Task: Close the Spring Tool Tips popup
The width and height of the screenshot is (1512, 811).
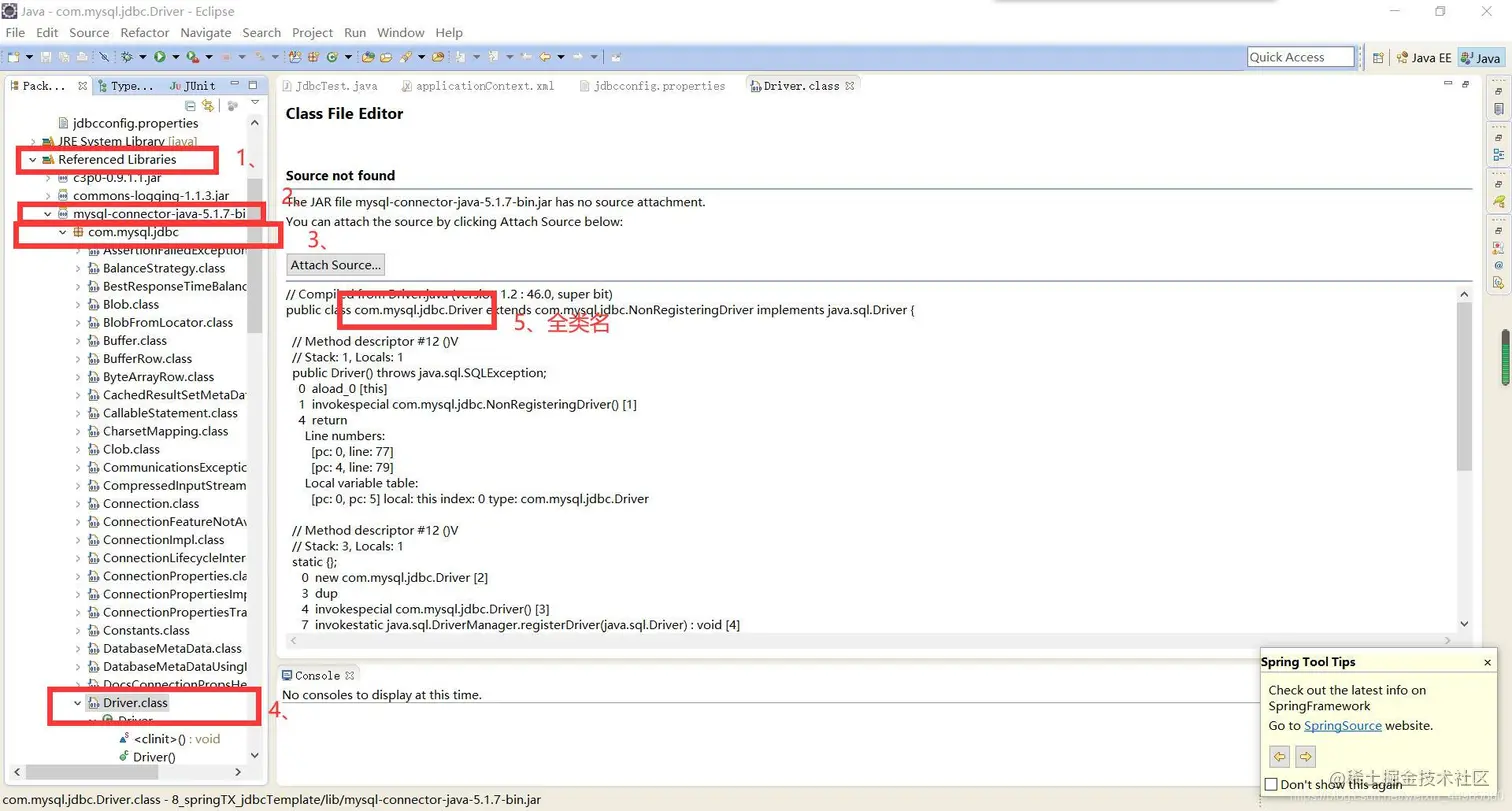Action: tap(1487, 662)
